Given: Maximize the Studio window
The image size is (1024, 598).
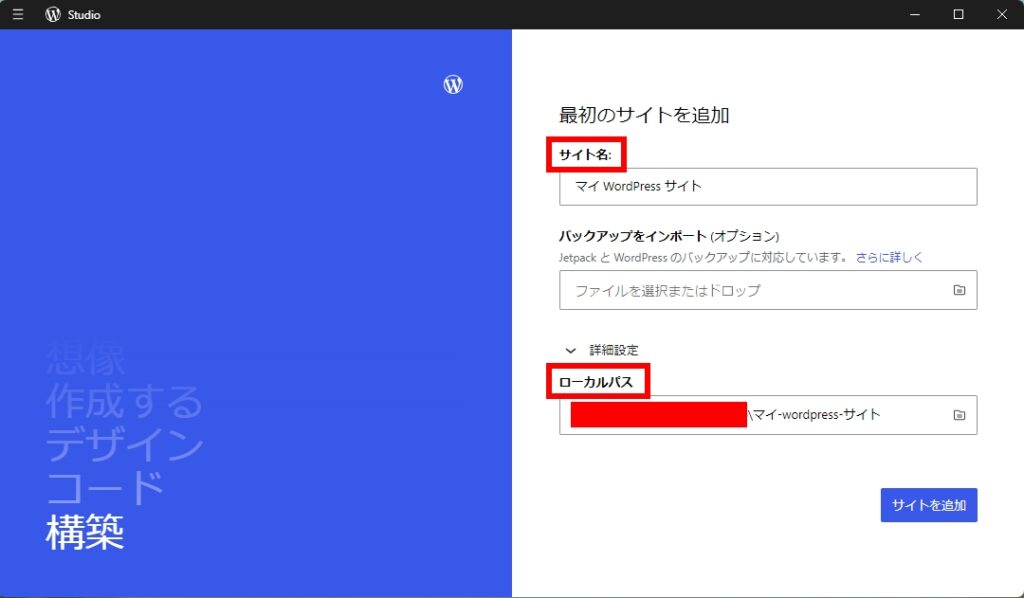Looking at the screenshot, I should (x=957, y=14).
